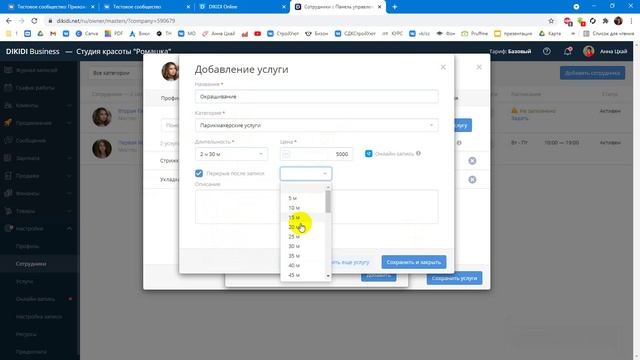The width and height of the screenshot is (640, 360).
Task: Click info icon beside Онлайн запись
Action: click(x=418, y=153)
